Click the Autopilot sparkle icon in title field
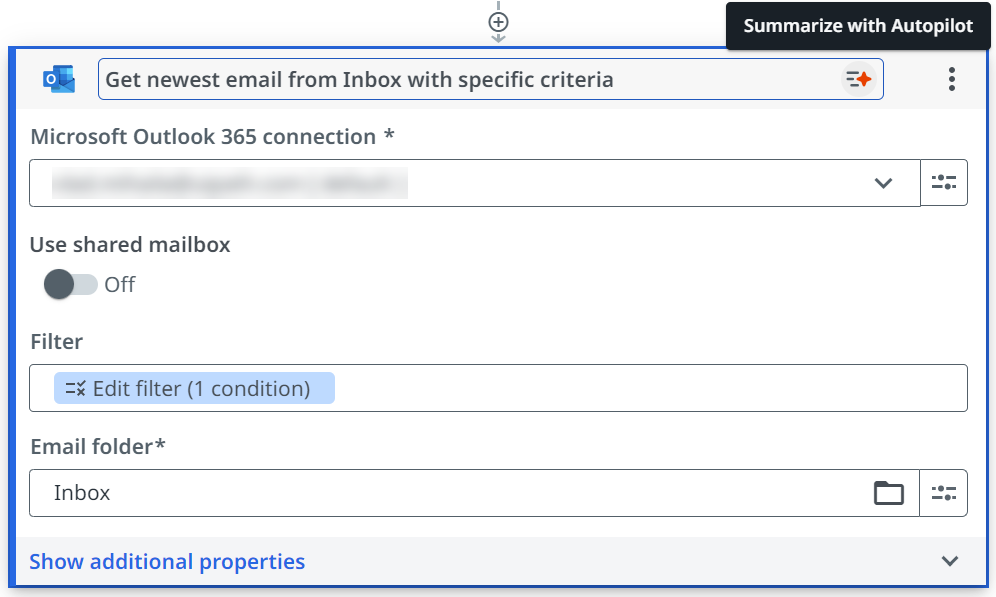Screen dimensions: 996x597 (856, 78)
